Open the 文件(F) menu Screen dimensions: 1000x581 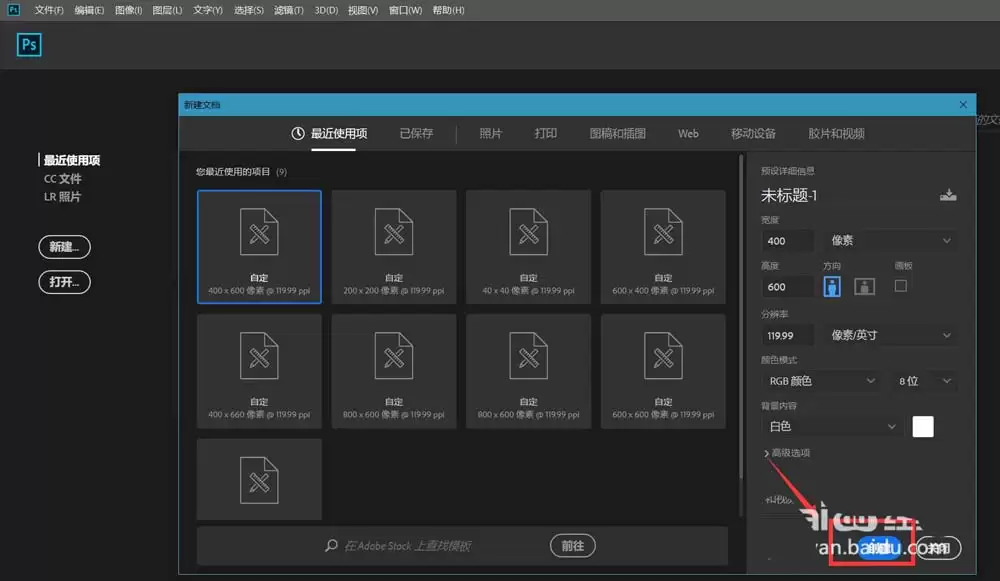(48, 10)
